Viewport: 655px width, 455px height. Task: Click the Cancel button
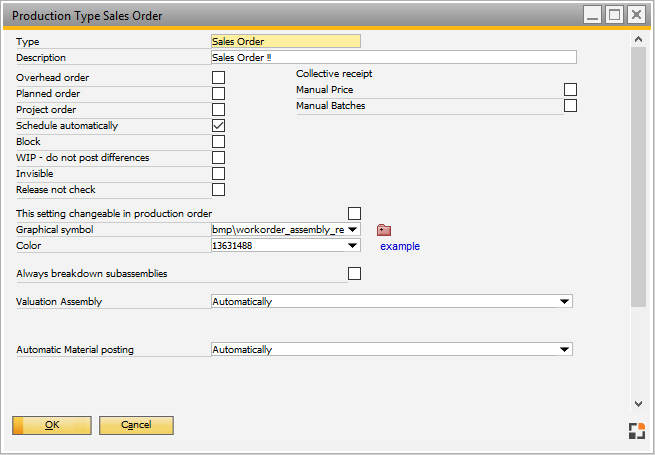click(x=136, y=425)
